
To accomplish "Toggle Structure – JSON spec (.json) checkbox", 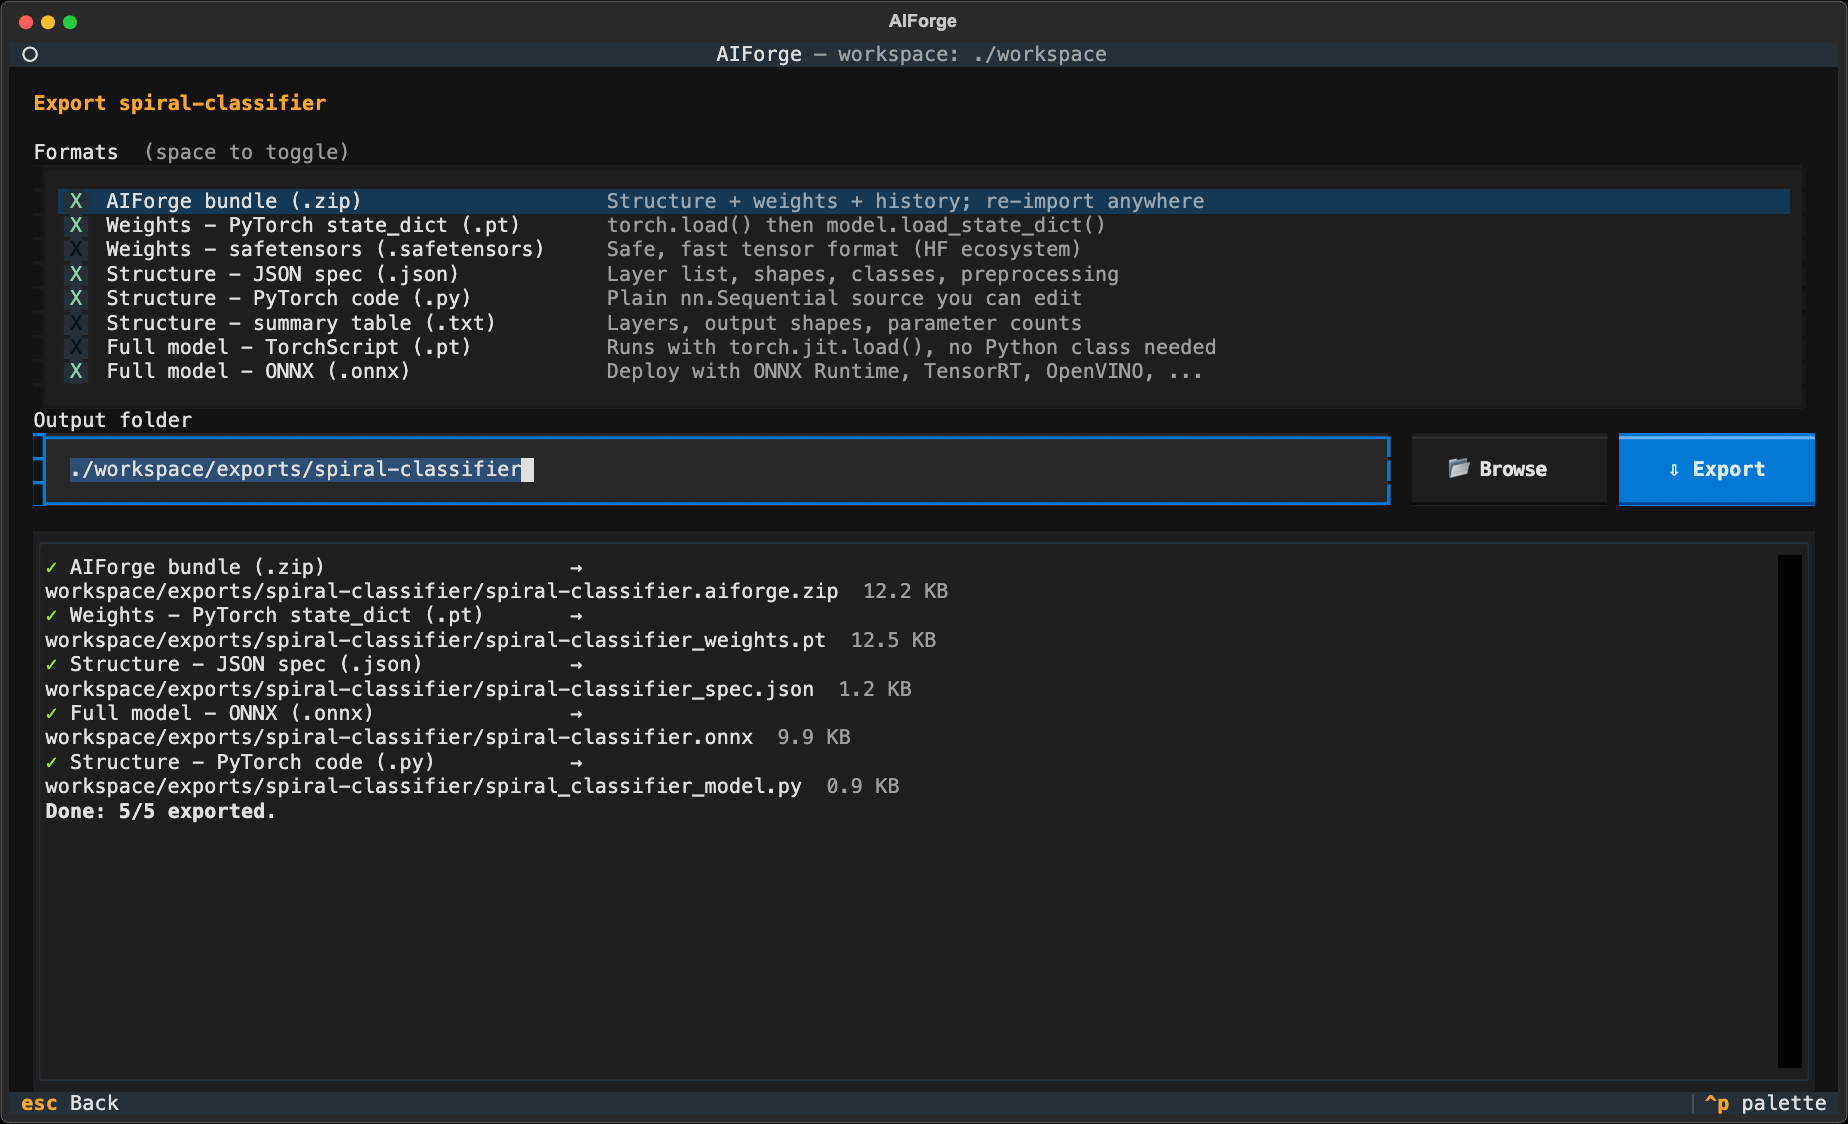I will pyautogui.click(x=76, y=274).
